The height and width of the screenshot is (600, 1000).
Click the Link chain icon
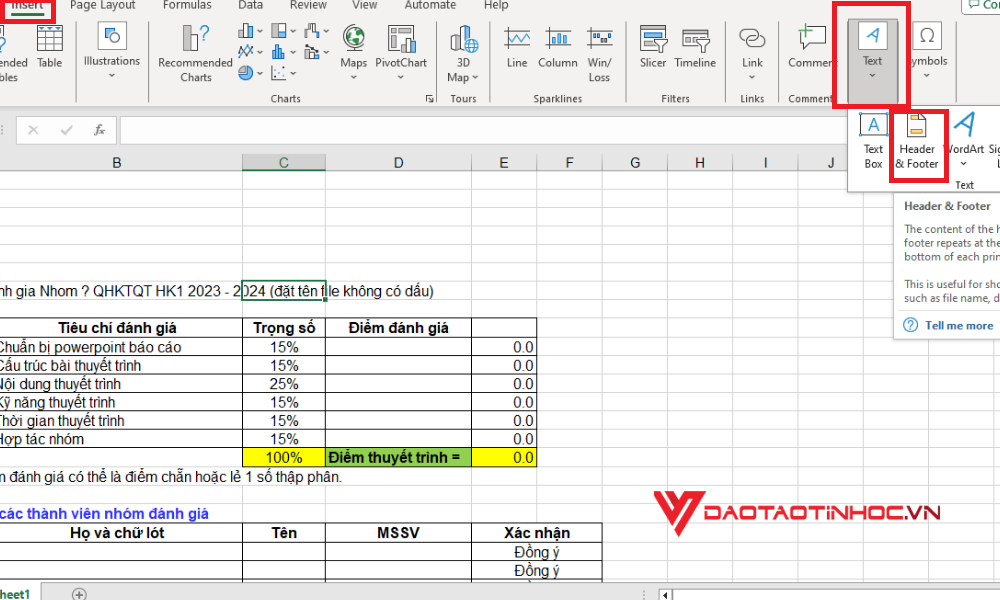click(753, 38)
